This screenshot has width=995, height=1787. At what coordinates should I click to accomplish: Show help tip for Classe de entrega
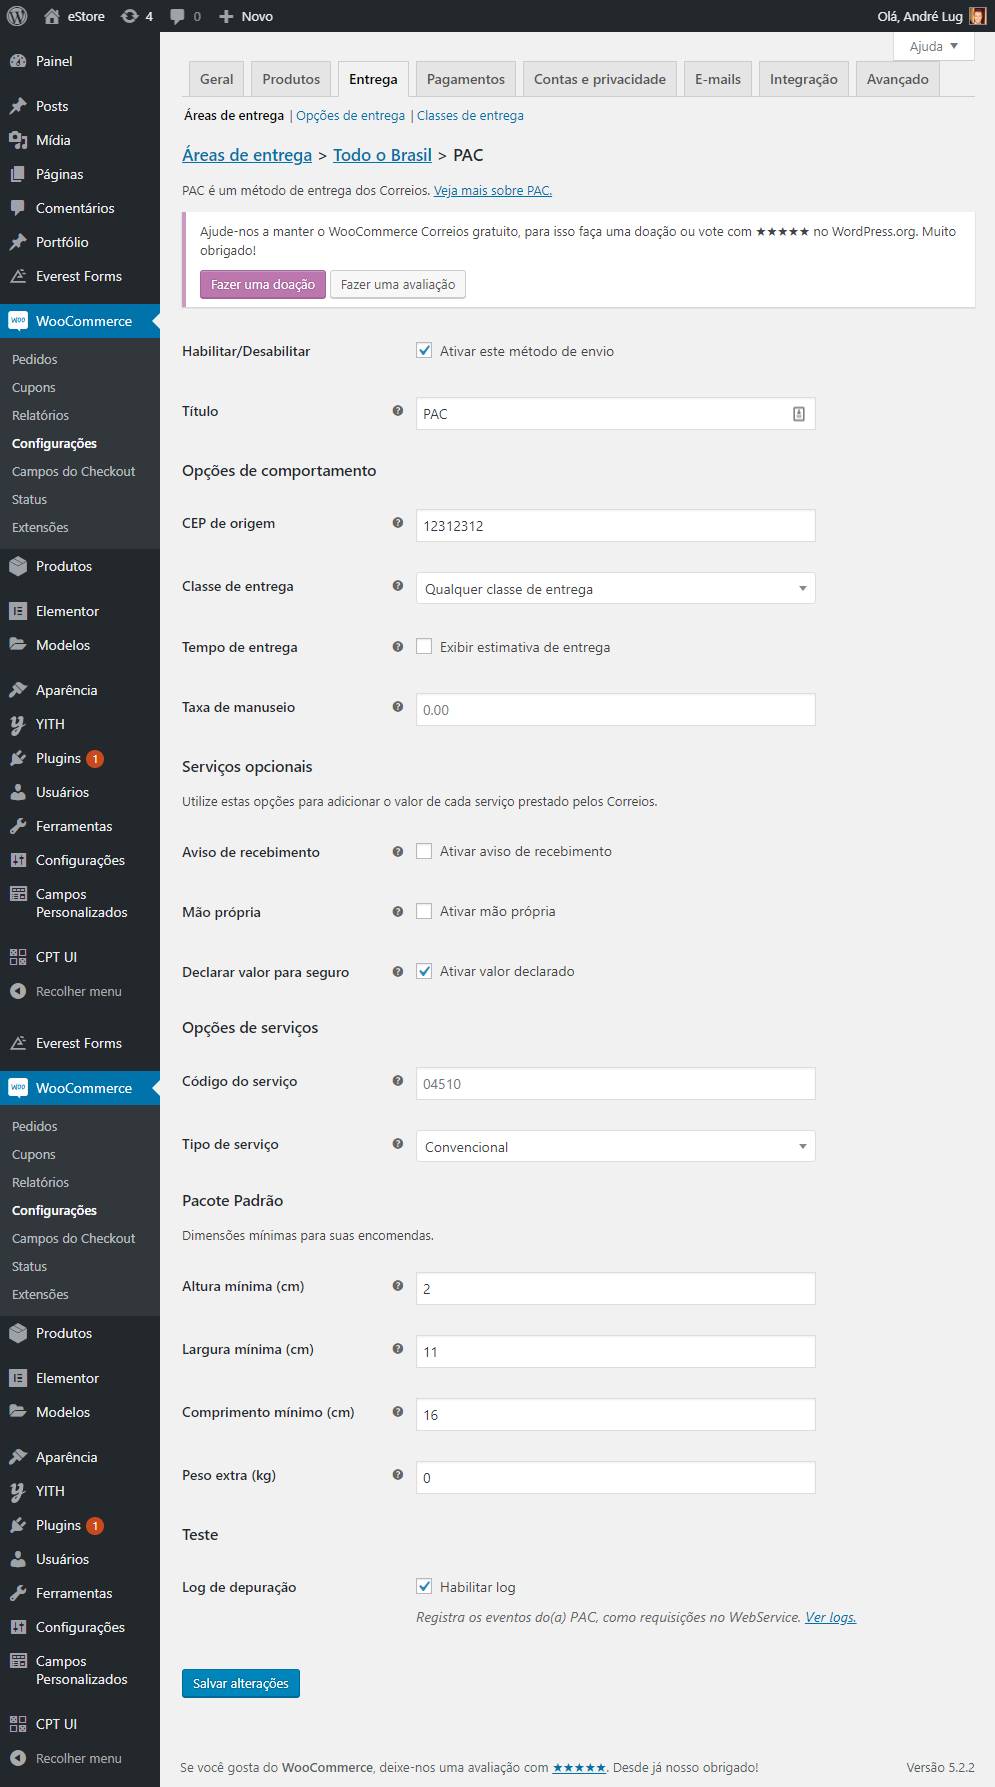point(398,586)
